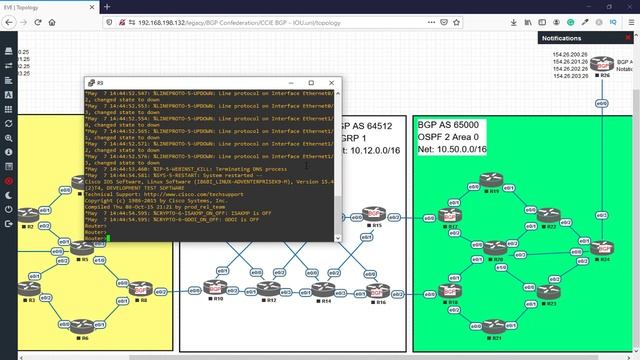Screen dimensions: 640x360
Task: Select router R15 node
Action: pos(373,214)
